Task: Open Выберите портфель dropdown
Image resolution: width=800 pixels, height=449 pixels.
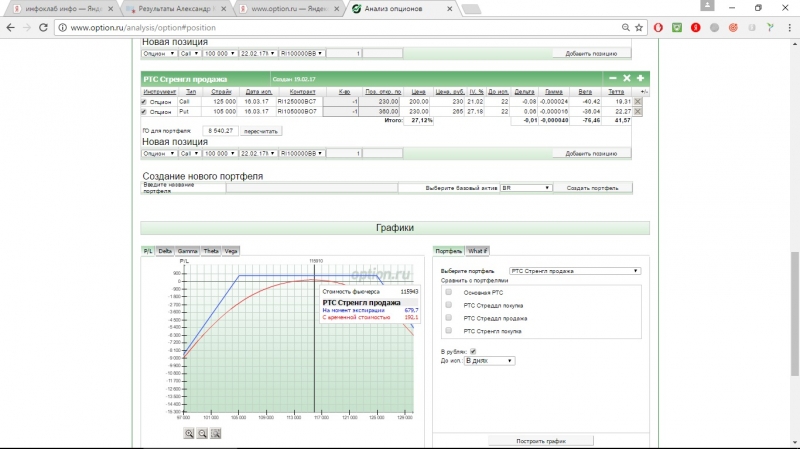Action: (574, 271)
